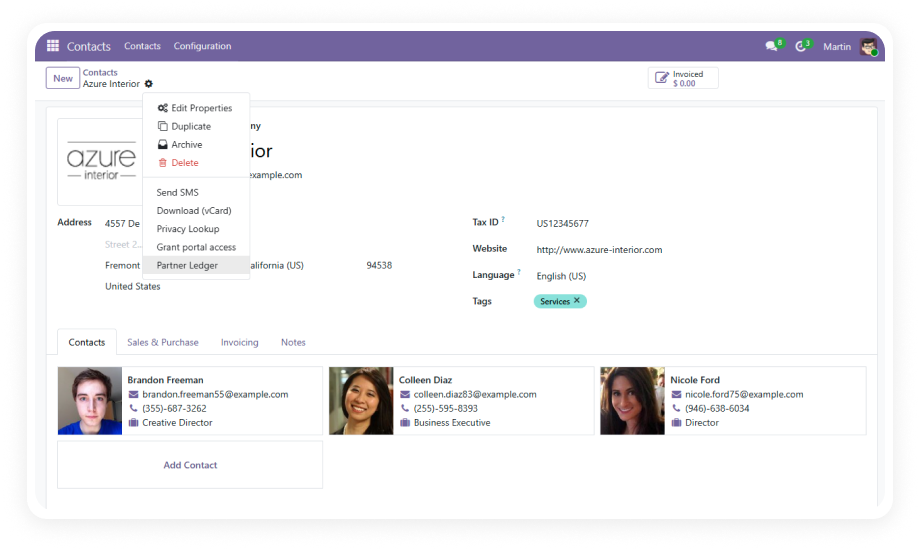This screenshot has width=920, height=550.
Task: Switch to the Invoicing tab
Action: tap(239, 342)
